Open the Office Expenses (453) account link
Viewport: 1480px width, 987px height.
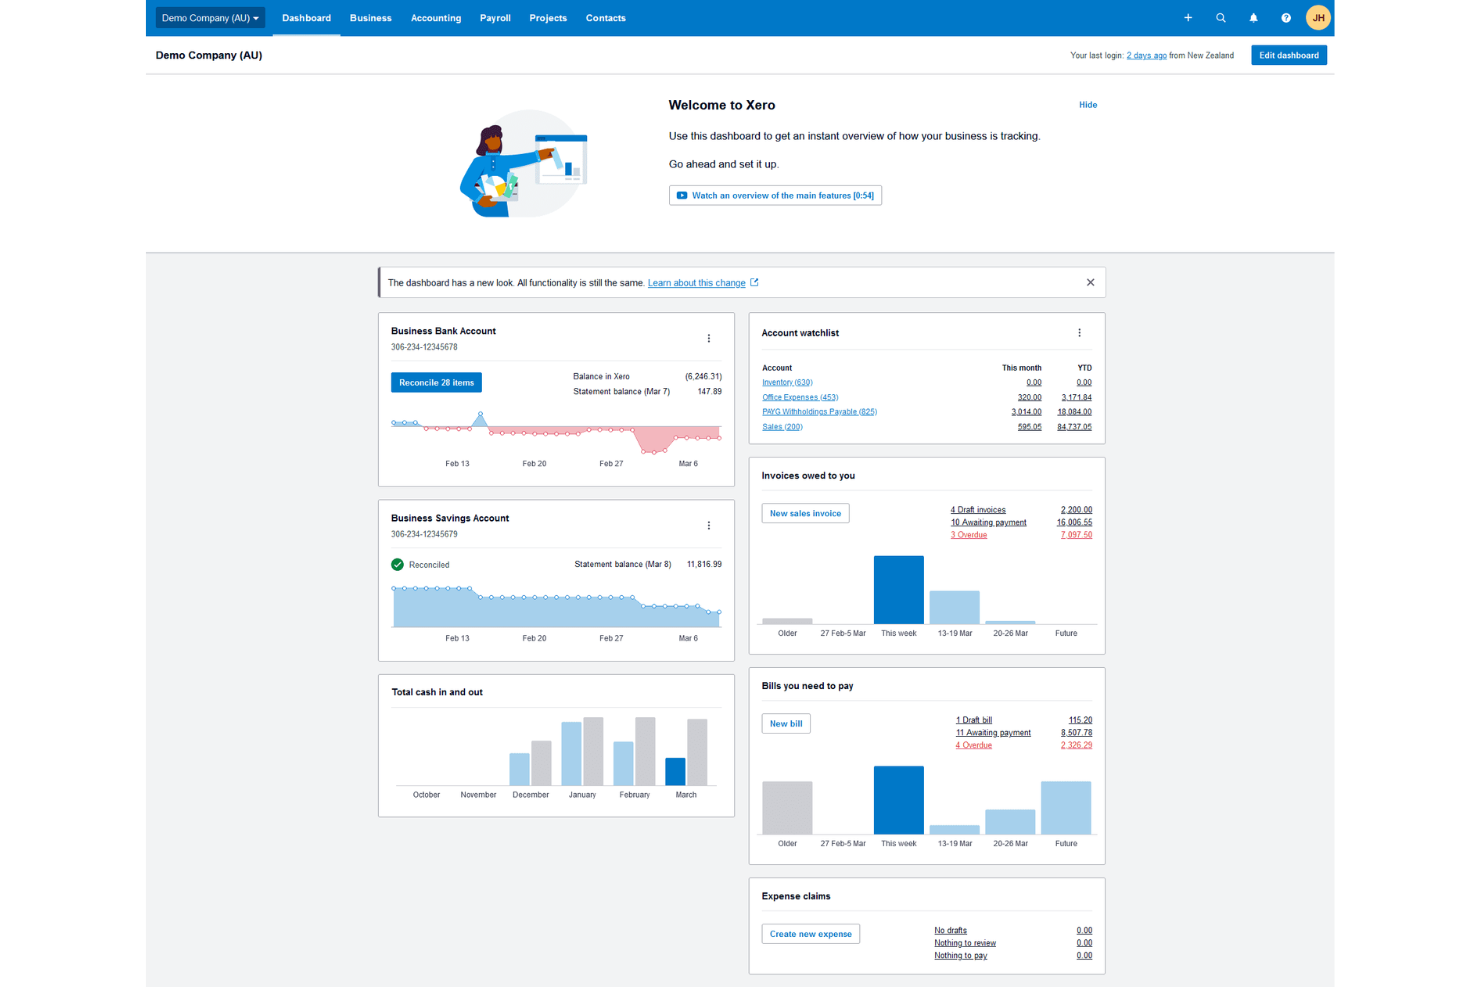pyautogui.click(x=800, y=397)
